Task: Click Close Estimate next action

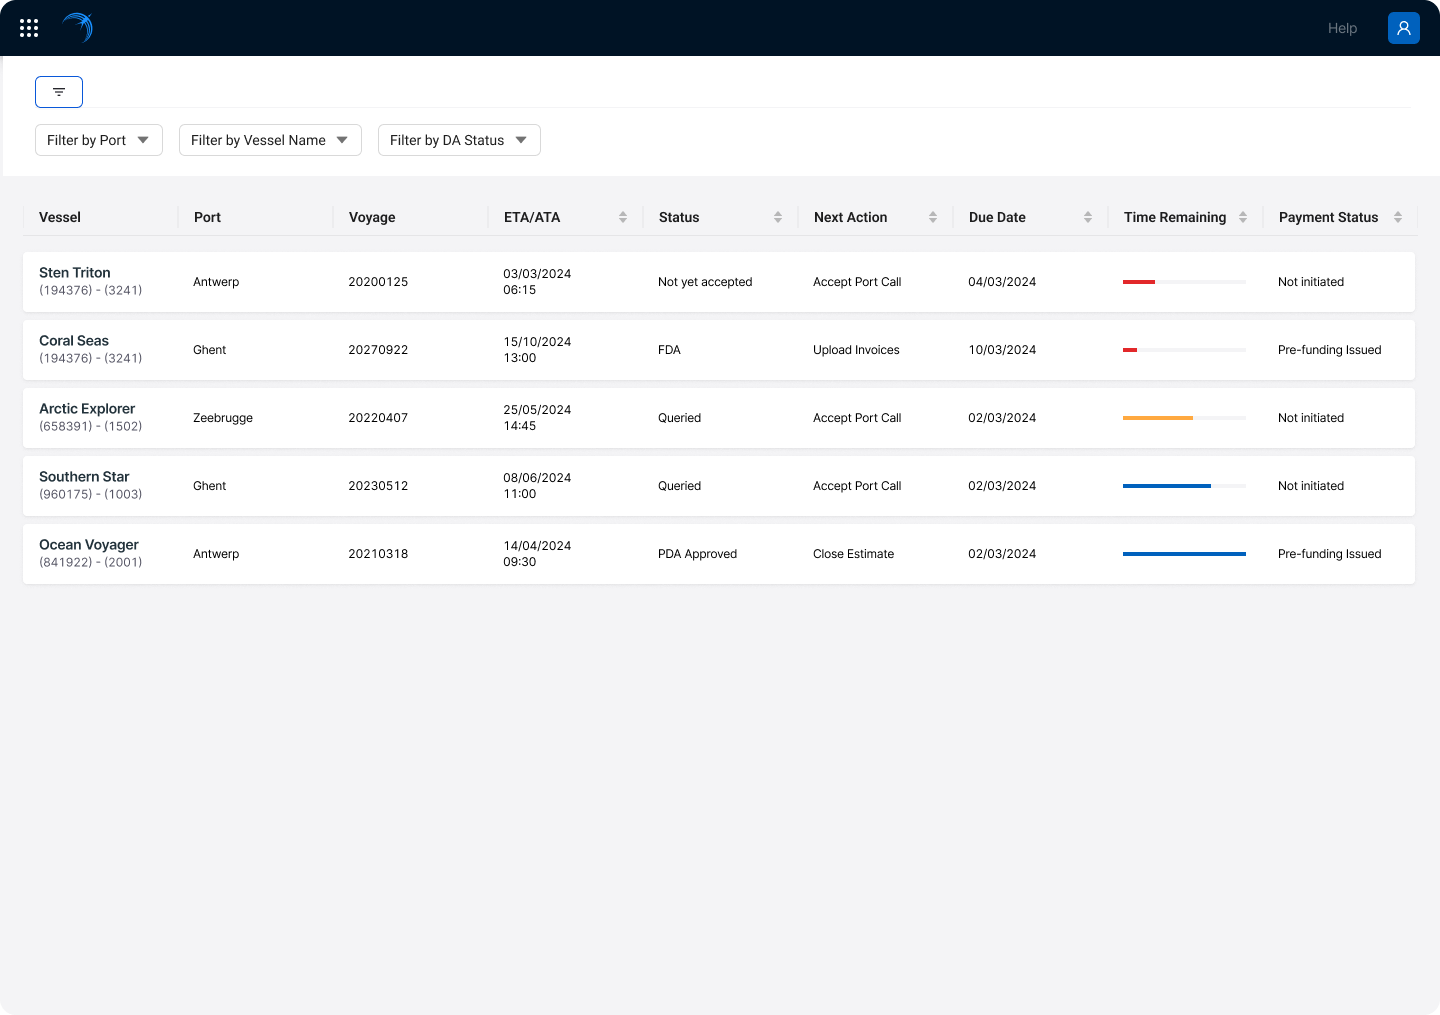Action: click(853, 554)
